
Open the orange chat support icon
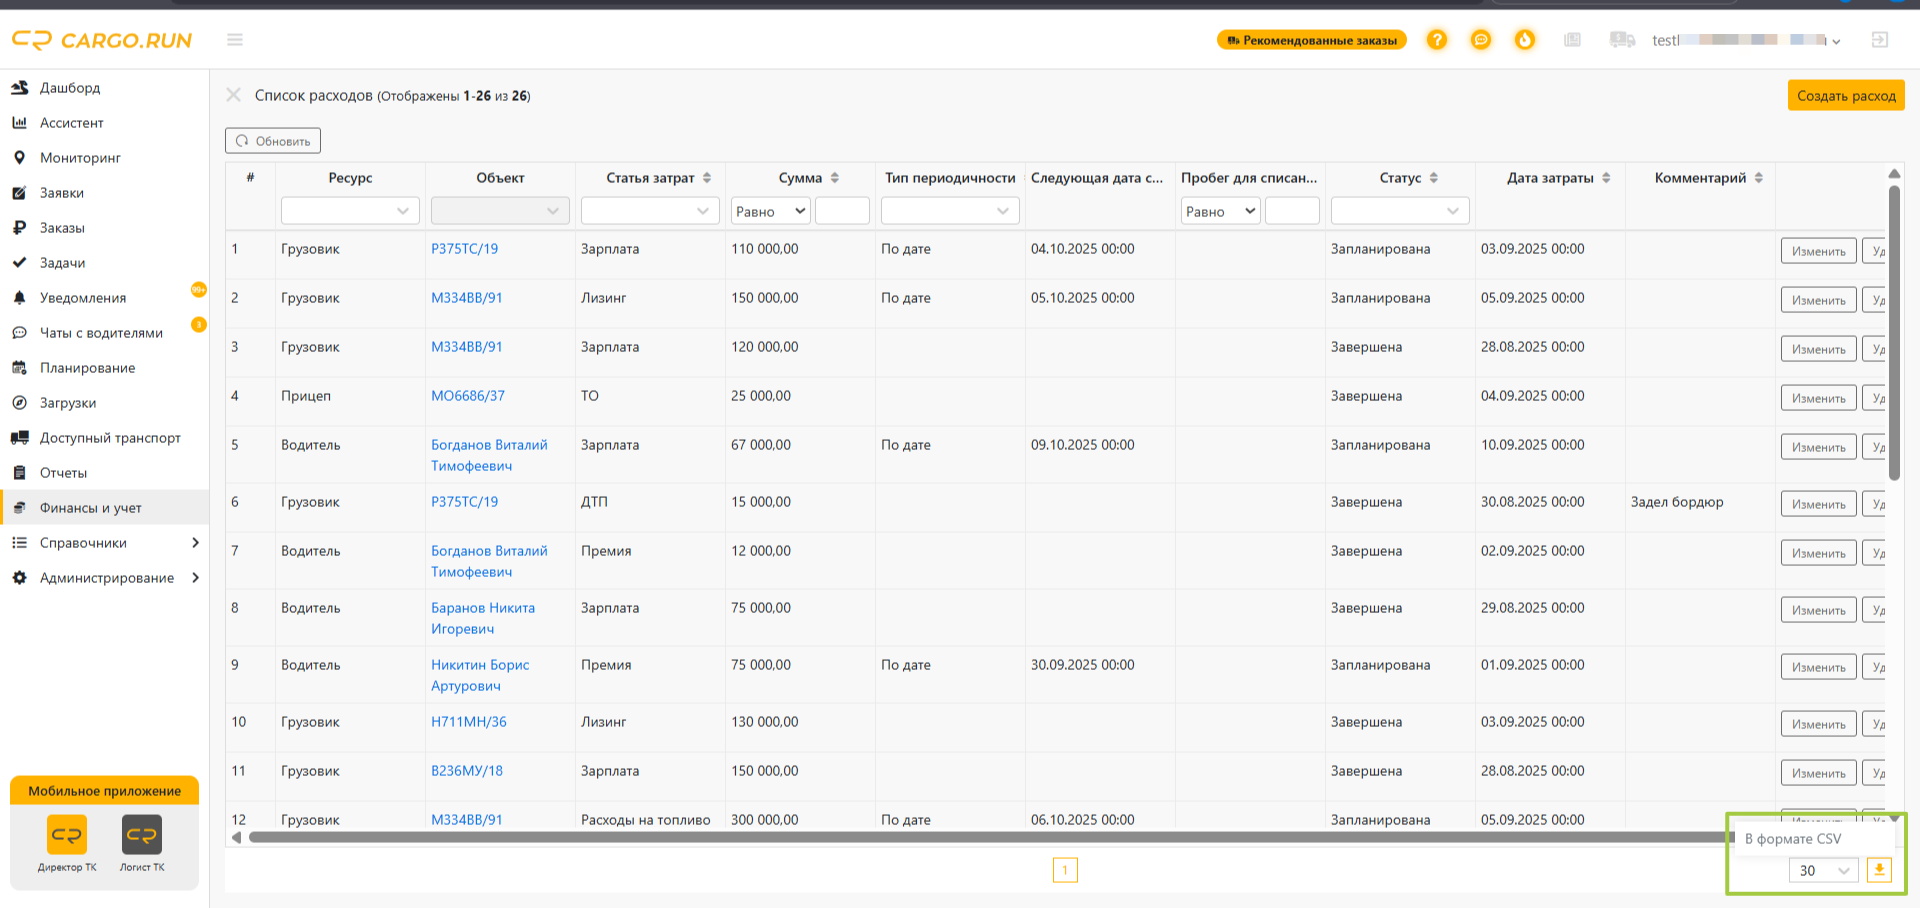tap(1481, 40)
